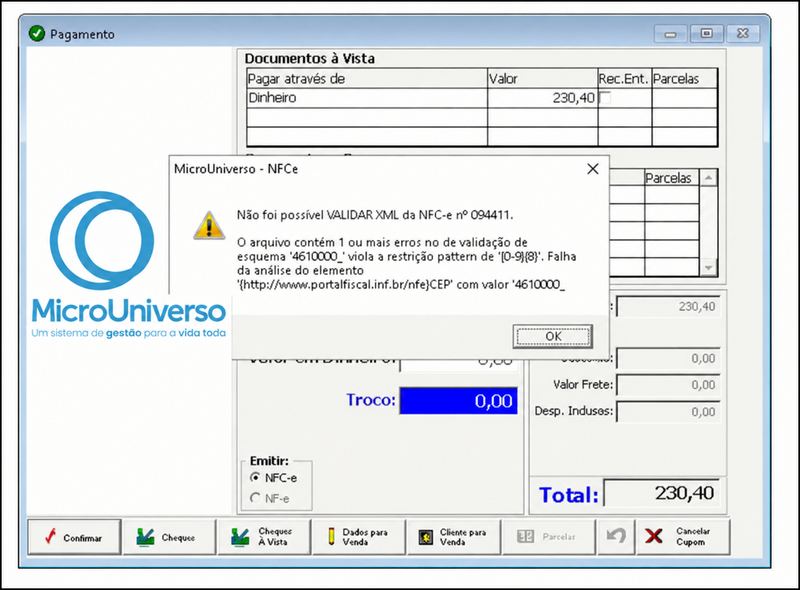Screen dimensions: 800x590
Task: Click the Valor em Dinheiro input field
Action: click(x=459, y=365)
